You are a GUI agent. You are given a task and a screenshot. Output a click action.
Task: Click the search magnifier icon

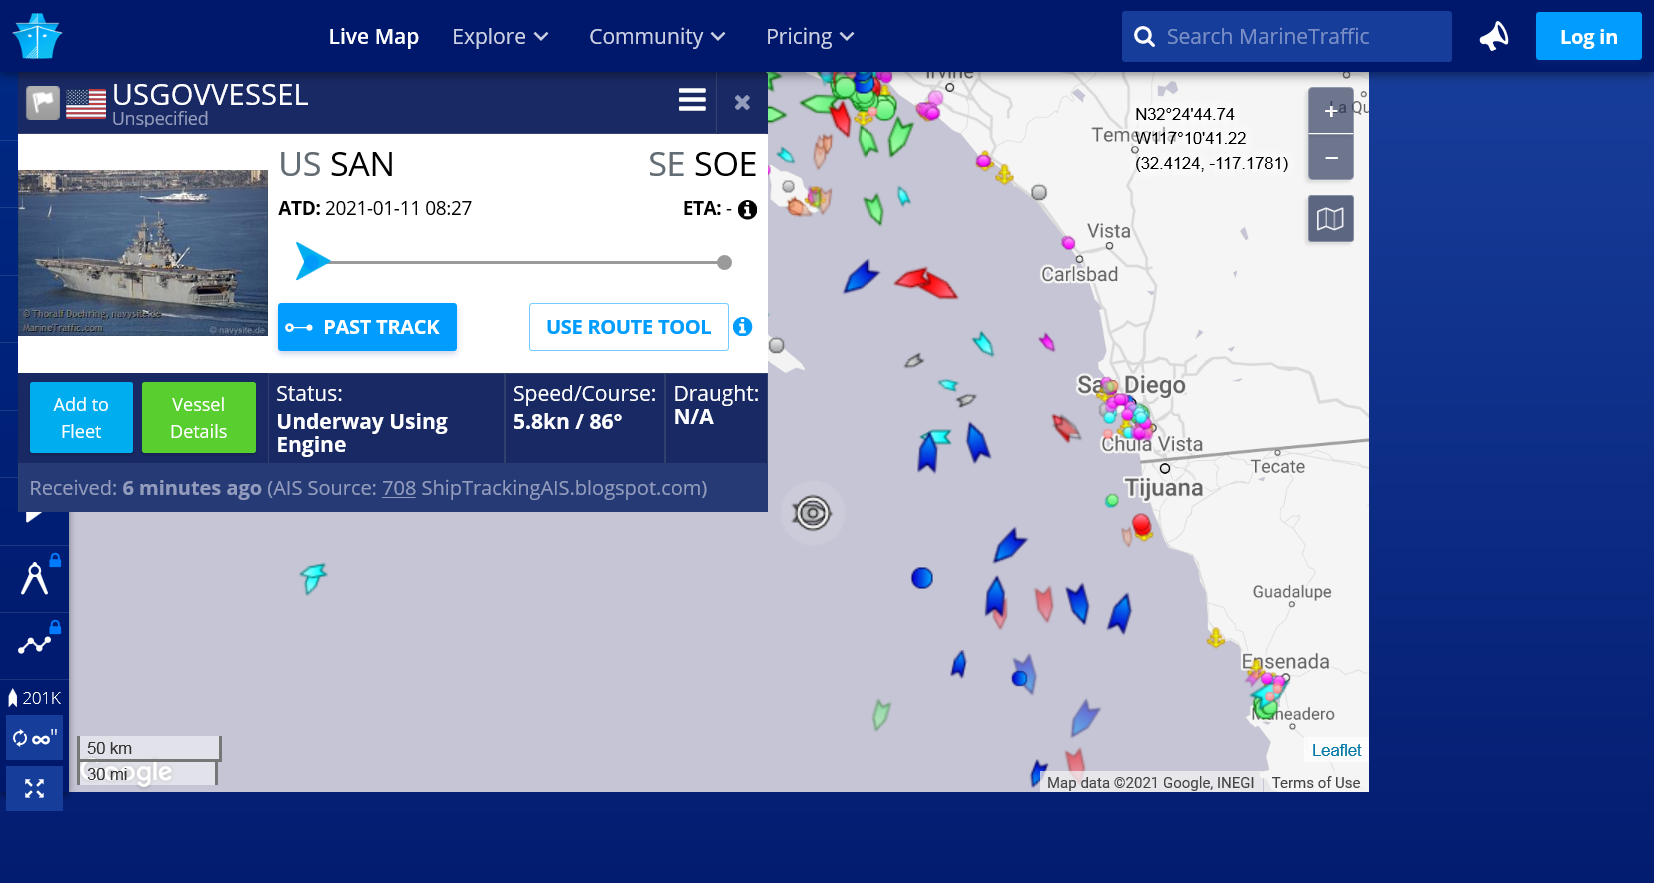(1144, 37)
